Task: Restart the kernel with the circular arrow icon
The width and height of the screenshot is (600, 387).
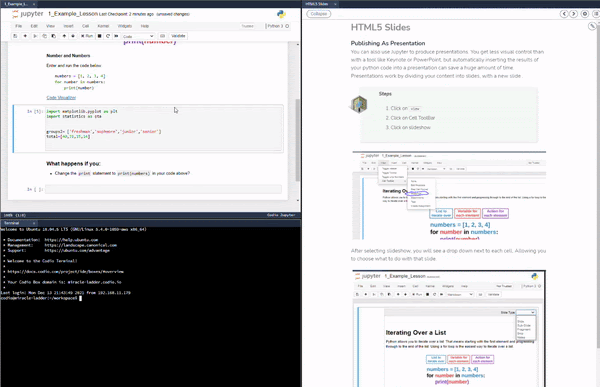Action: click(x=108, y=36)
